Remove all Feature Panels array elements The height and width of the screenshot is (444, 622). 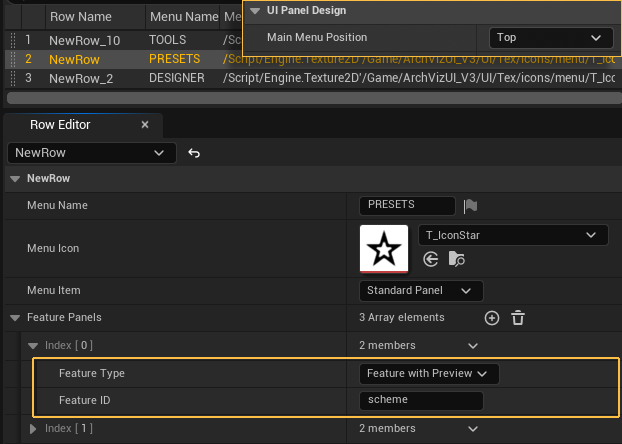[518, 318]
